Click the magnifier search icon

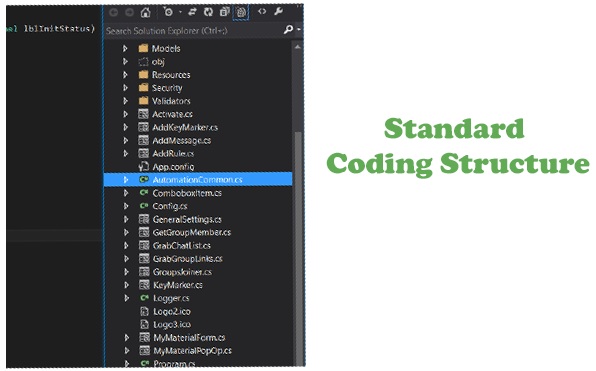click(x=288, y=29)
